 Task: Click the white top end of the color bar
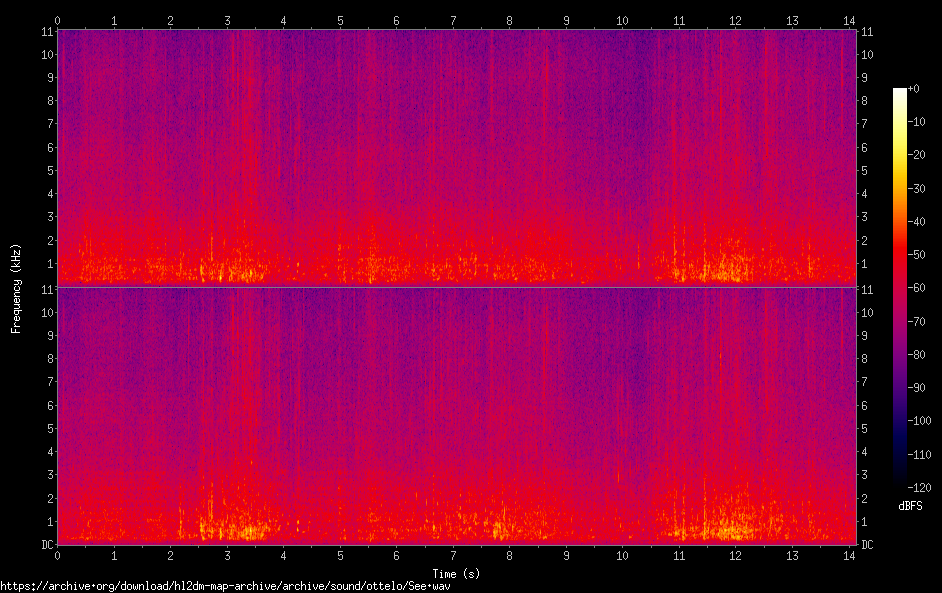[x=900, y=93]
